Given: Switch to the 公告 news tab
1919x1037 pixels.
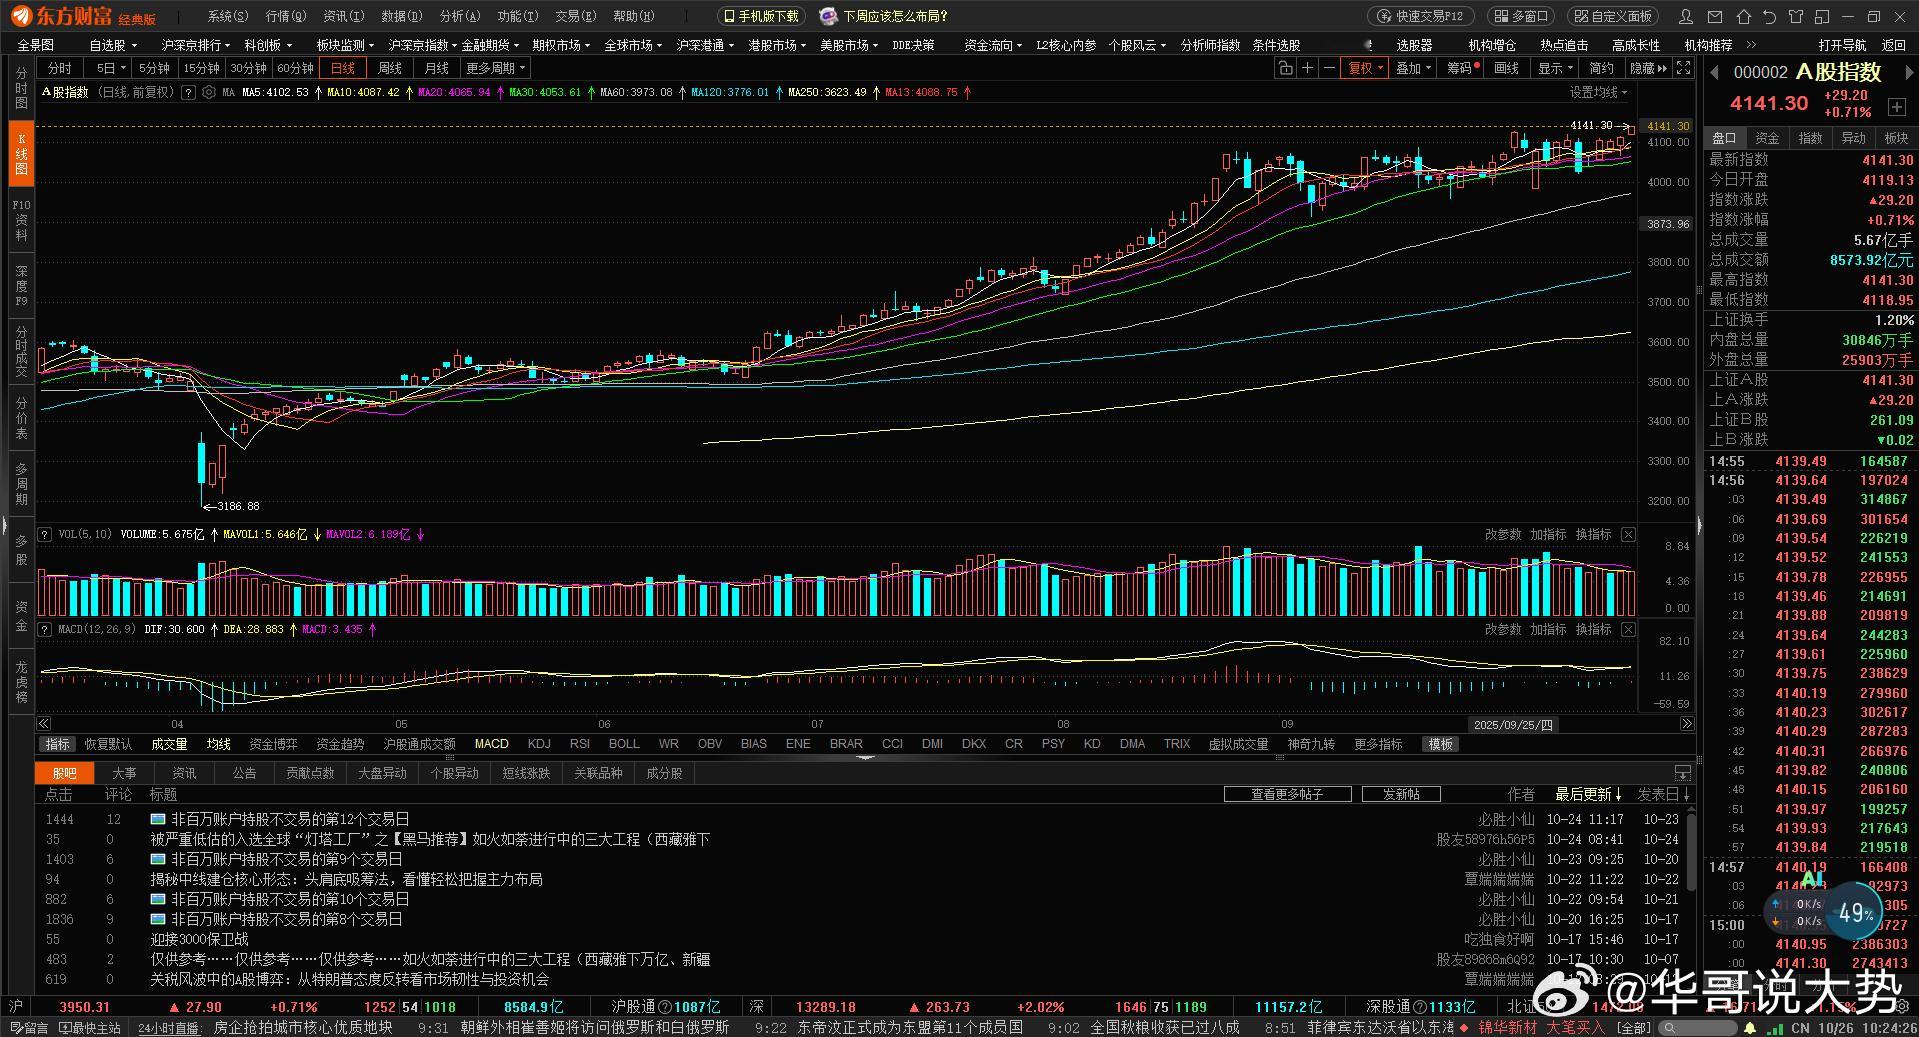Looking at the screenshot, I should [244, 773].
